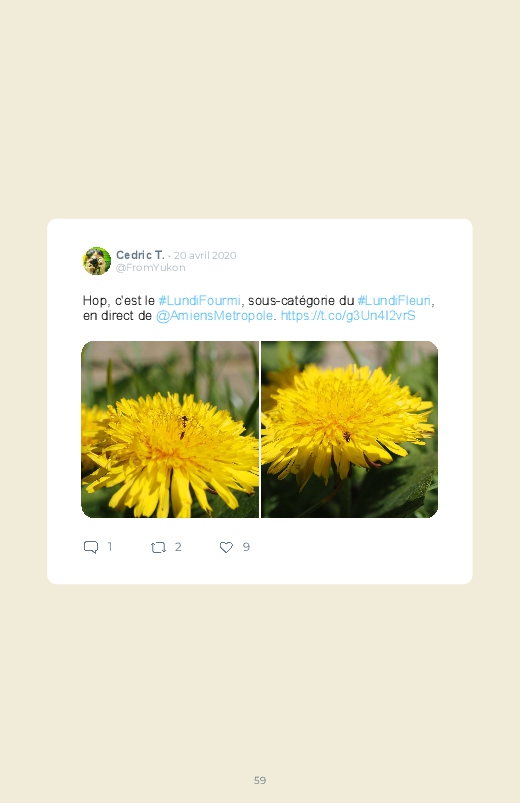
Task: Select the like count number 9
Action: coord(246,547)
